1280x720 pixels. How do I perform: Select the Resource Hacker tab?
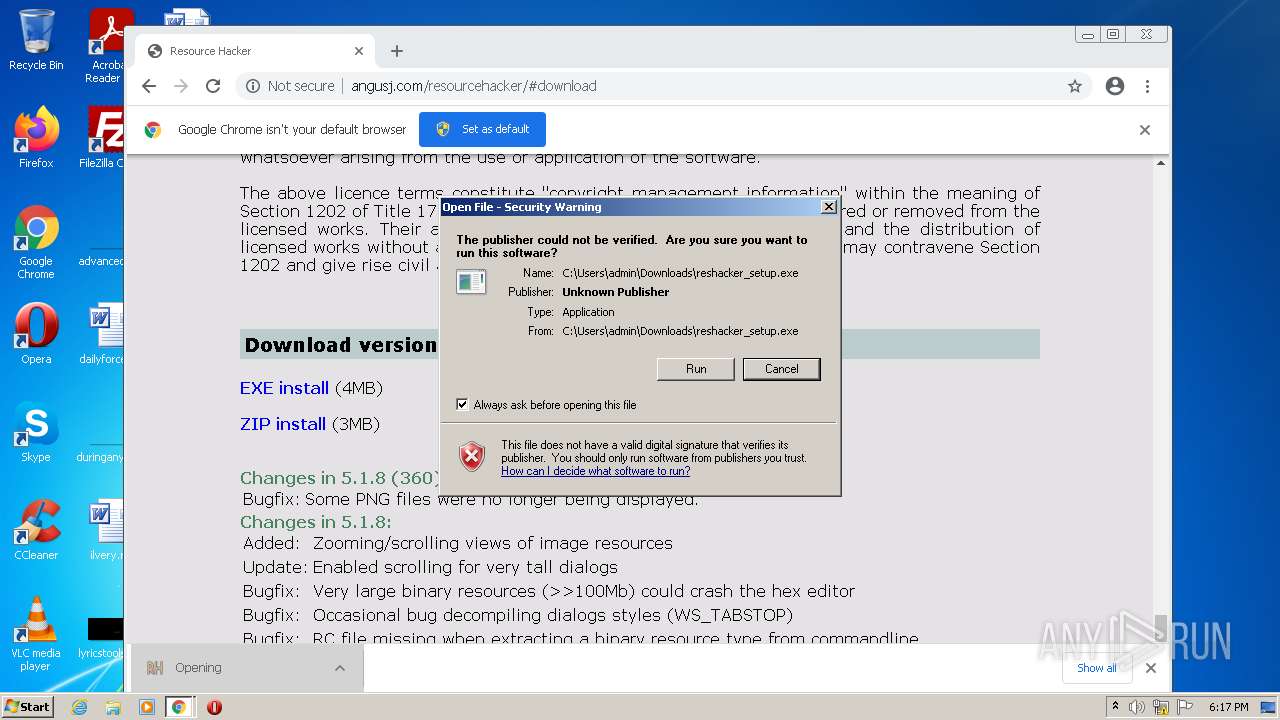255,51
